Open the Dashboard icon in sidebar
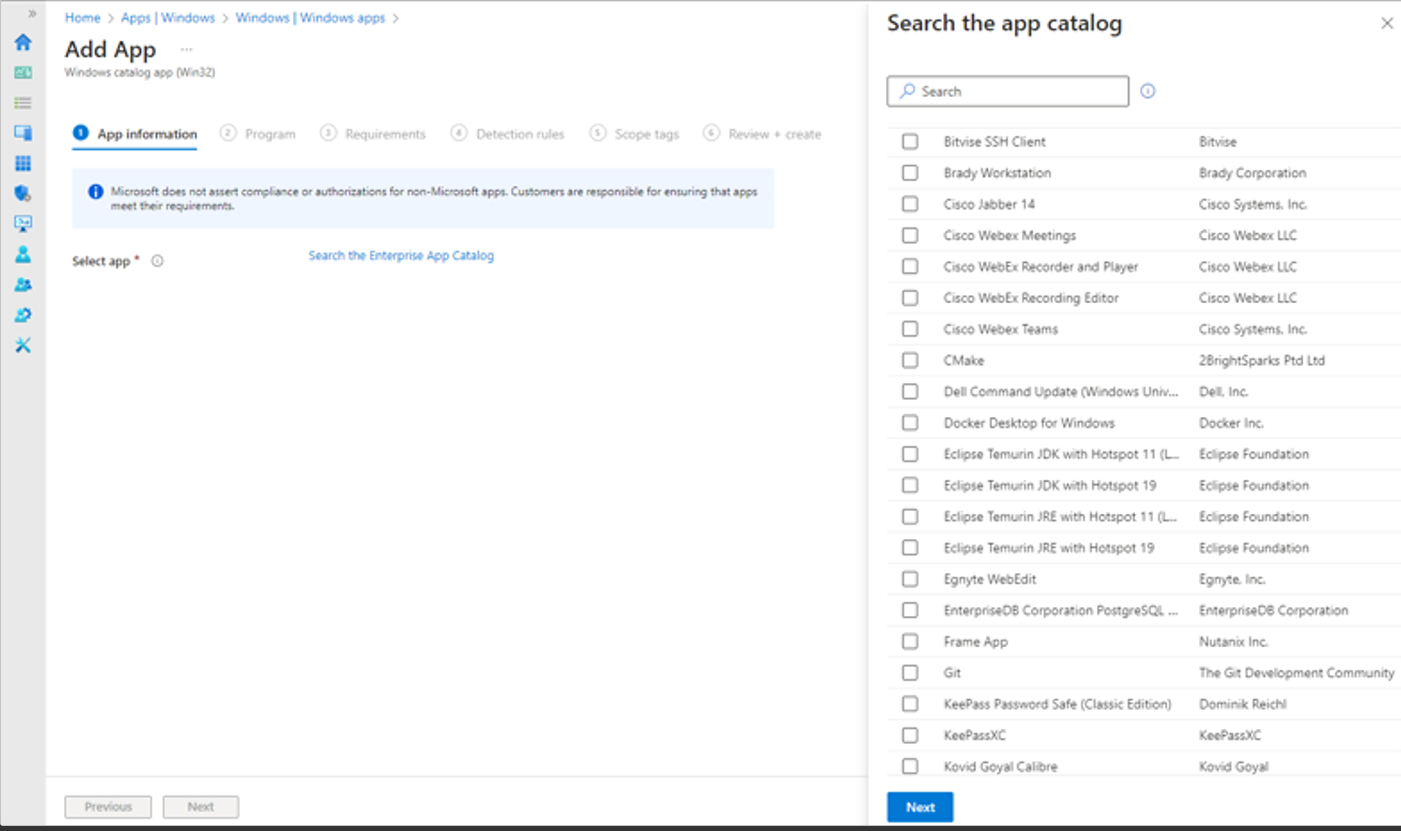 (x=23, y=72)
